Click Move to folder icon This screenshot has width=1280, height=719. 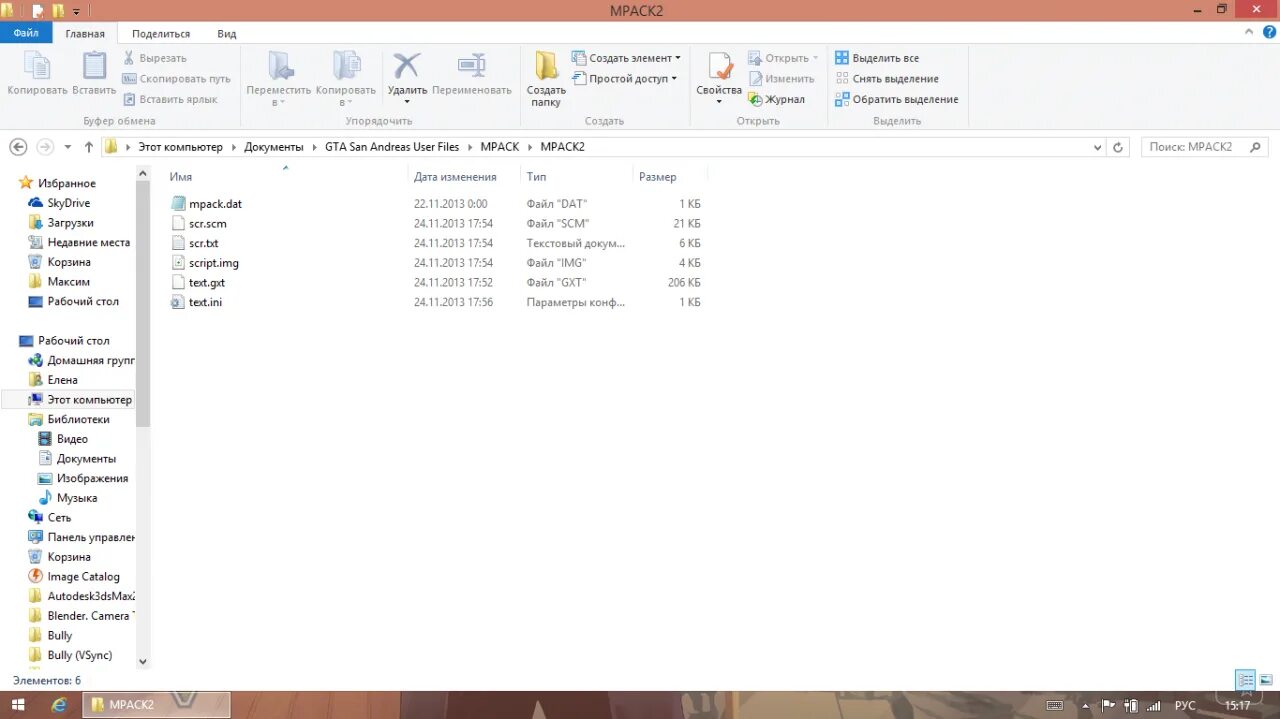[x=279, y=67]
